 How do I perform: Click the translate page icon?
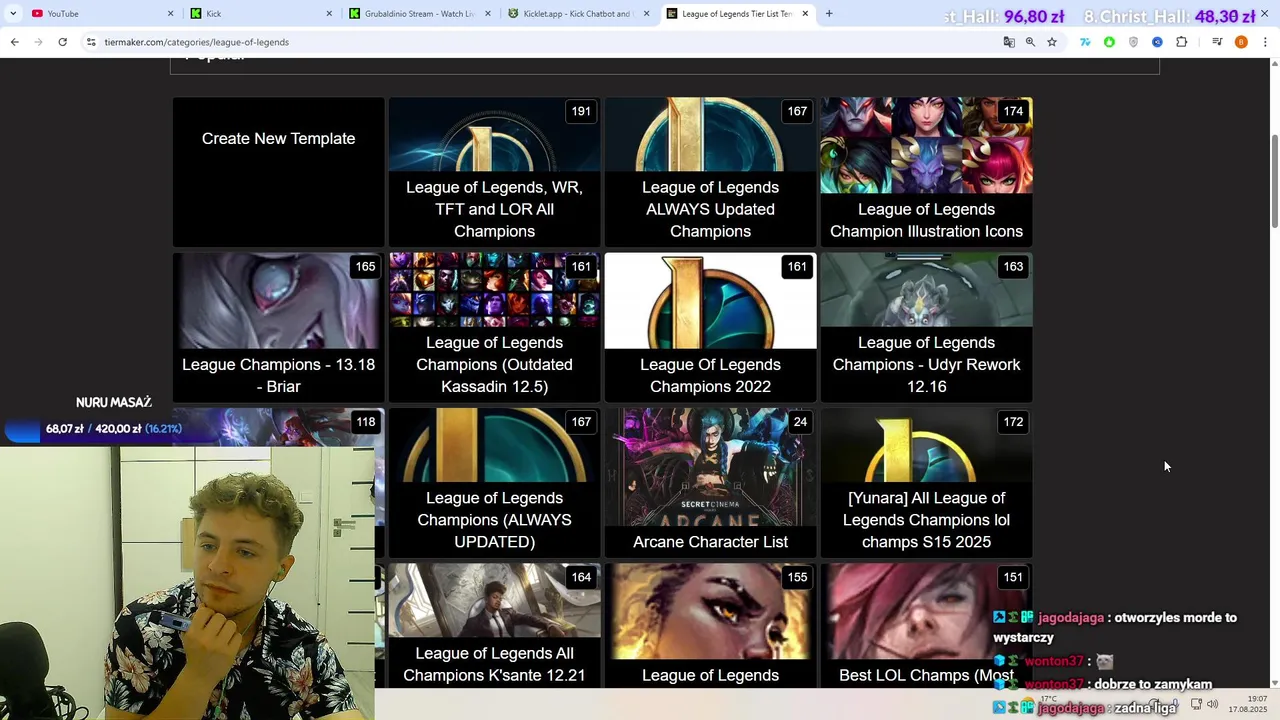coord(1009,42)
